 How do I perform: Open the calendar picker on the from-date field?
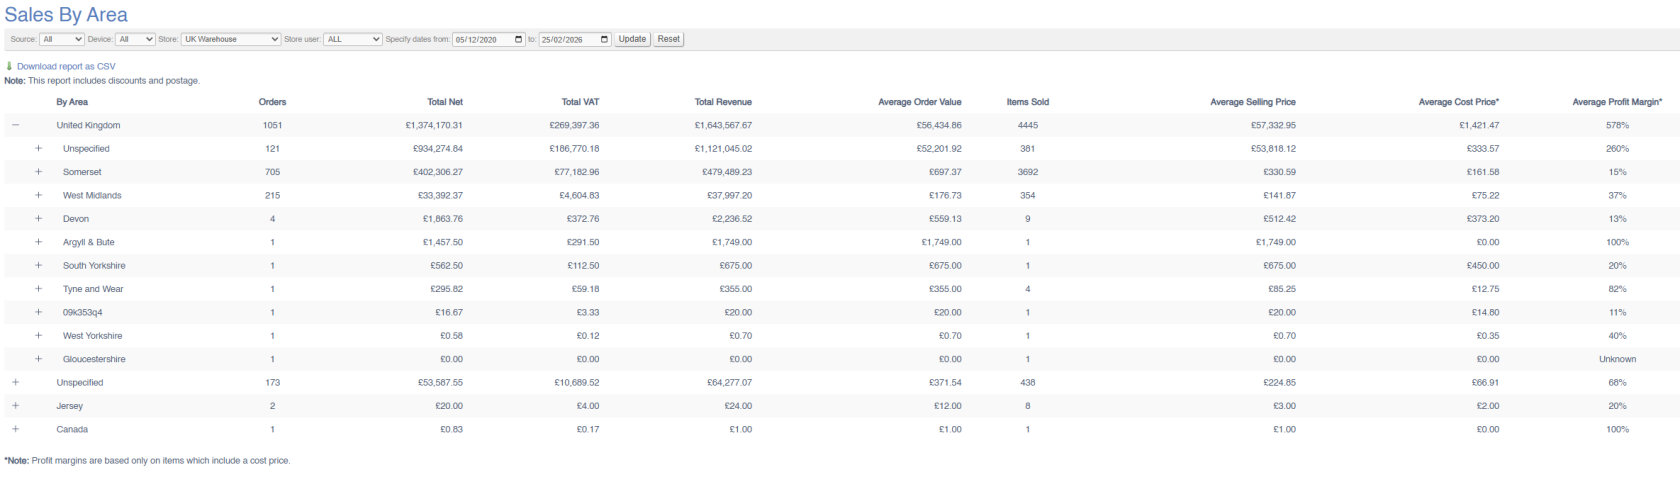click(518, 39)
